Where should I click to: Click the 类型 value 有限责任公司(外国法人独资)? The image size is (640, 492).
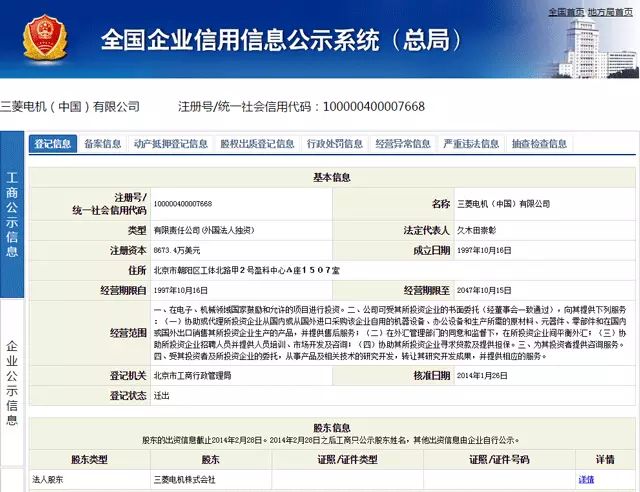tap(204, 230)
